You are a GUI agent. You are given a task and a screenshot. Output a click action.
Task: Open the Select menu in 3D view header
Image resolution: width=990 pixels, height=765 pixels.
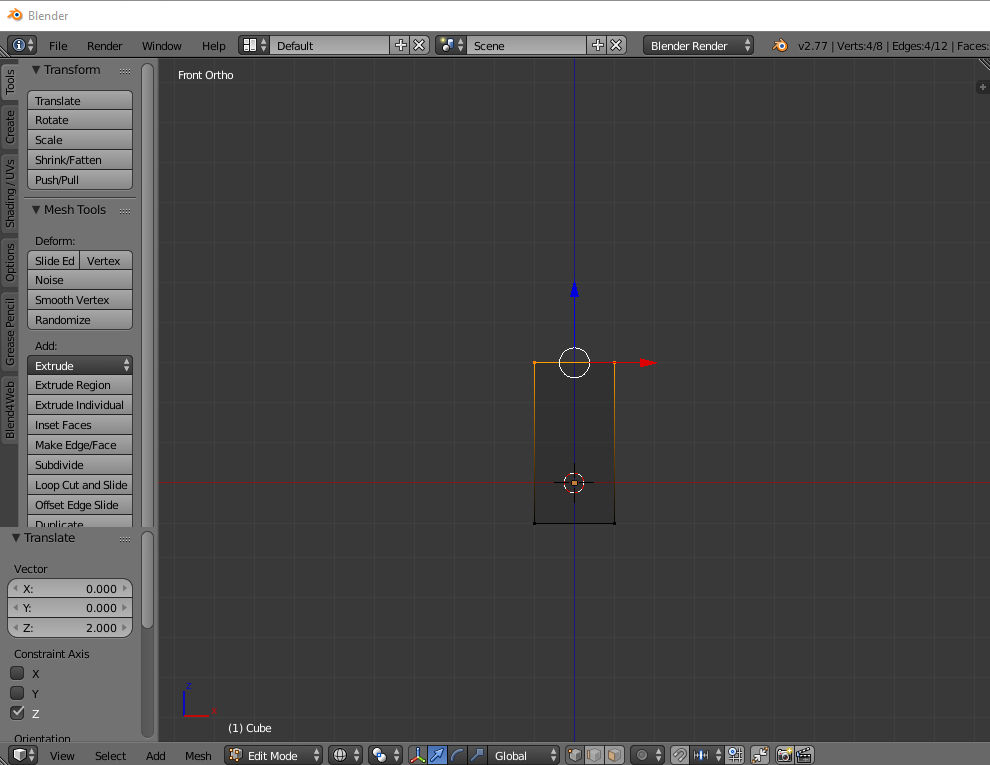pos(110,756)
